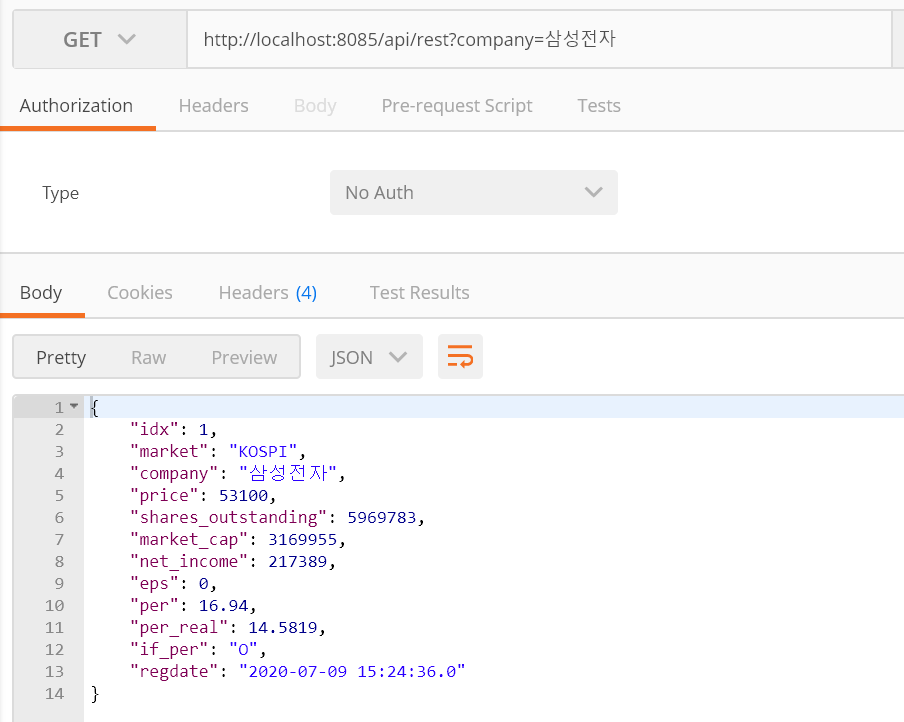
Task: Select the Pretty view button
Action: [61, 357]
